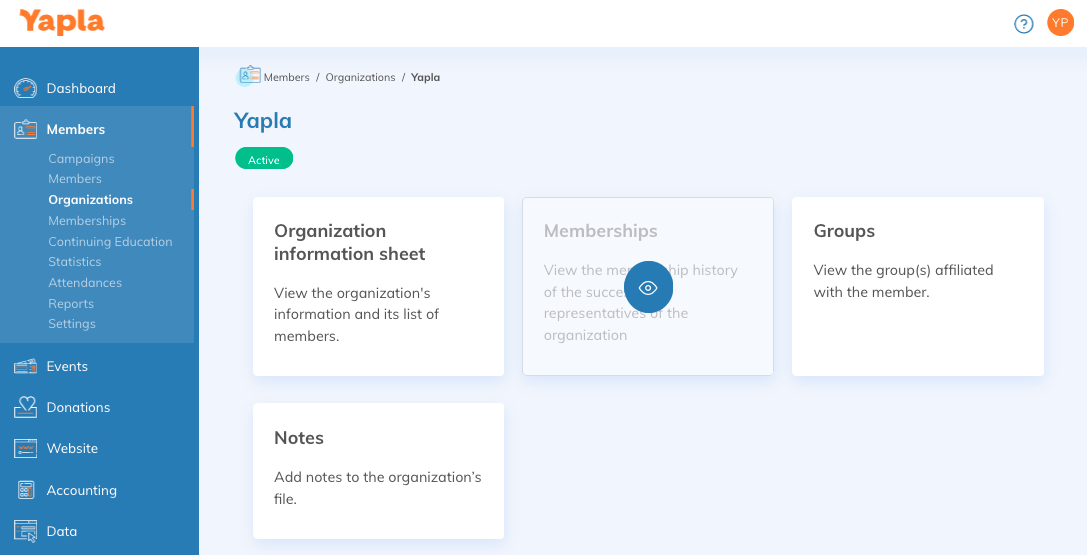Screen dimensions: 1087x555
Task: Click the Yapla breadcrumb text
Action: click(425, 77)
